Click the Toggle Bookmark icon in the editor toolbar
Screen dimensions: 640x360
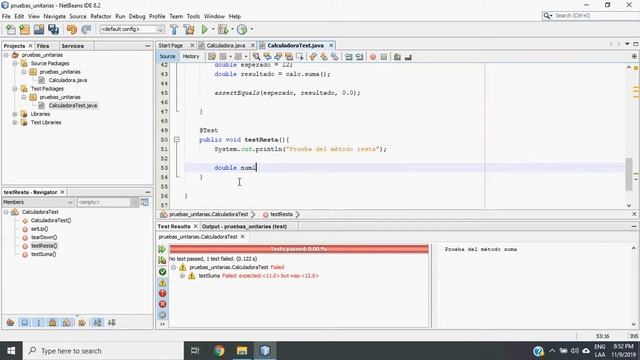click(x=335, y=57)
